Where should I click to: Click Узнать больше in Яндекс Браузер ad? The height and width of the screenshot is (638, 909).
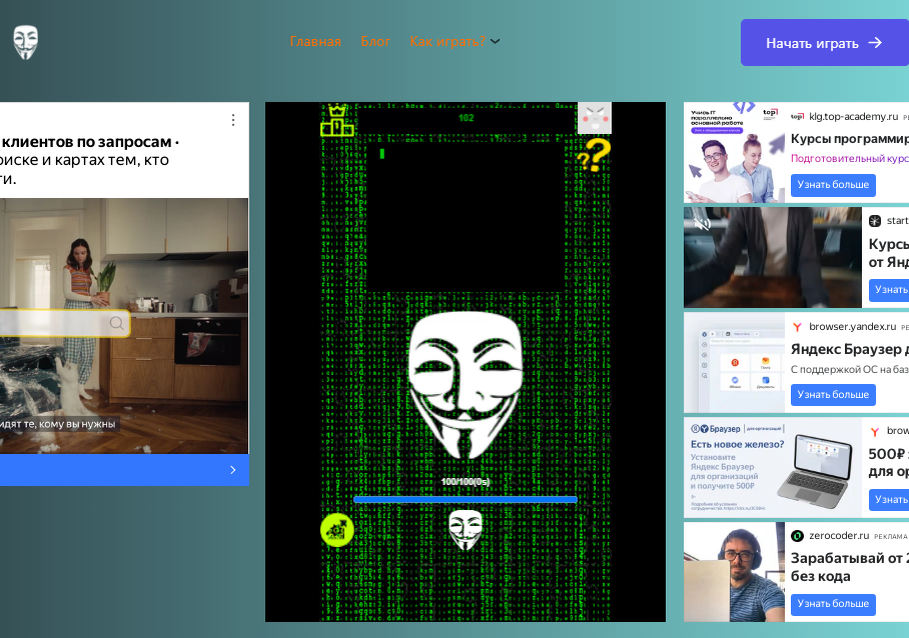[x=833, y=395]
